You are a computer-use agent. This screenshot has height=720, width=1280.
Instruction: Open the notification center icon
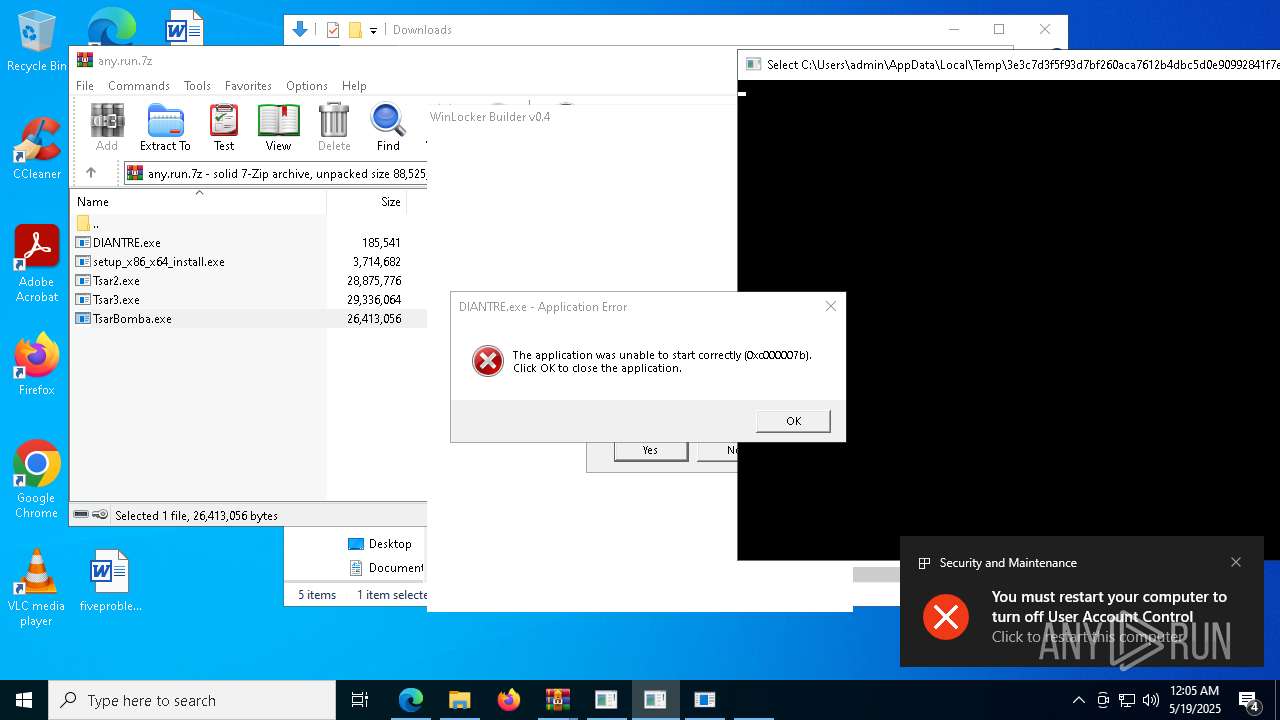pos(1249,700)
